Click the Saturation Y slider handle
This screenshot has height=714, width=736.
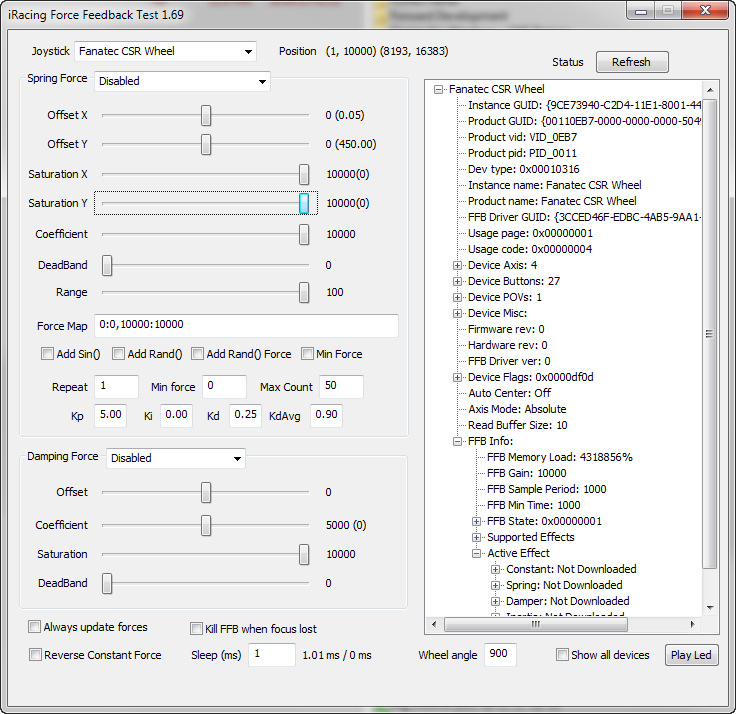click(304, 203)
